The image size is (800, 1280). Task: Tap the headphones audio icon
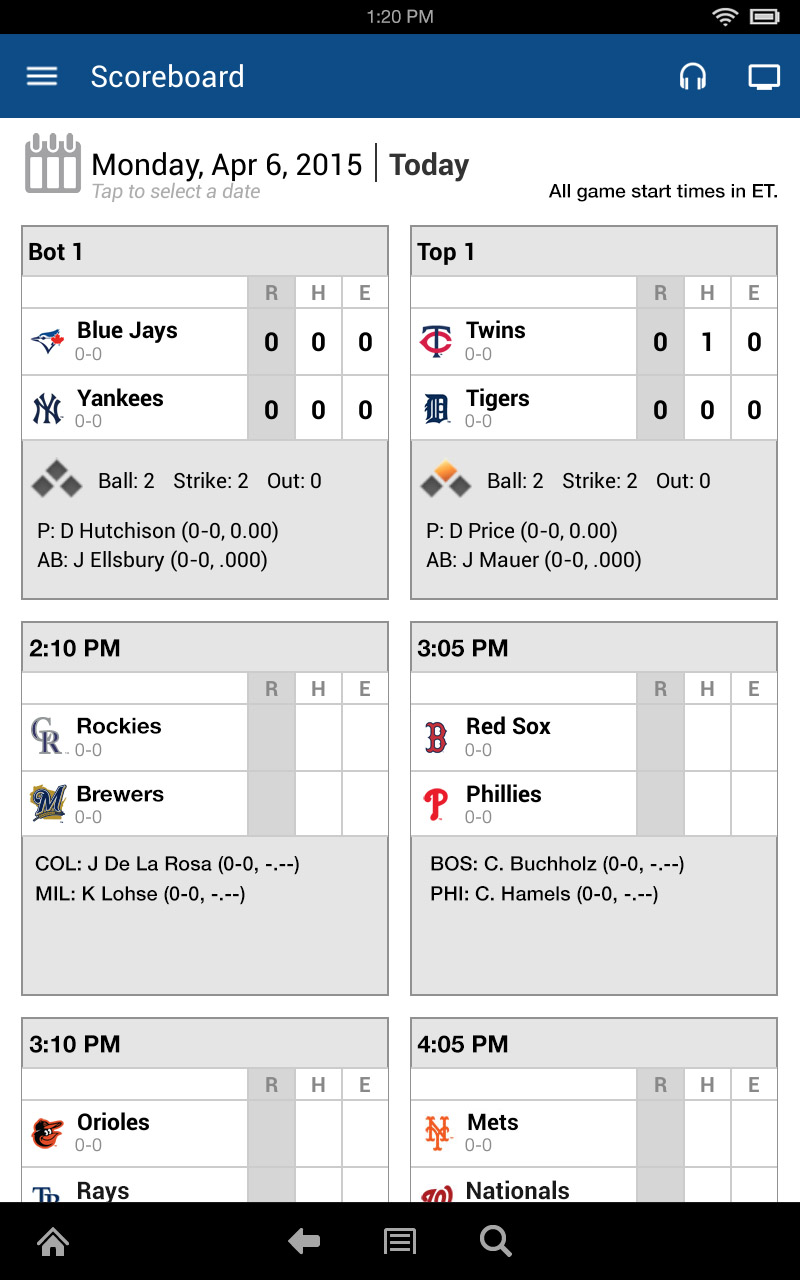click(692, 77)
